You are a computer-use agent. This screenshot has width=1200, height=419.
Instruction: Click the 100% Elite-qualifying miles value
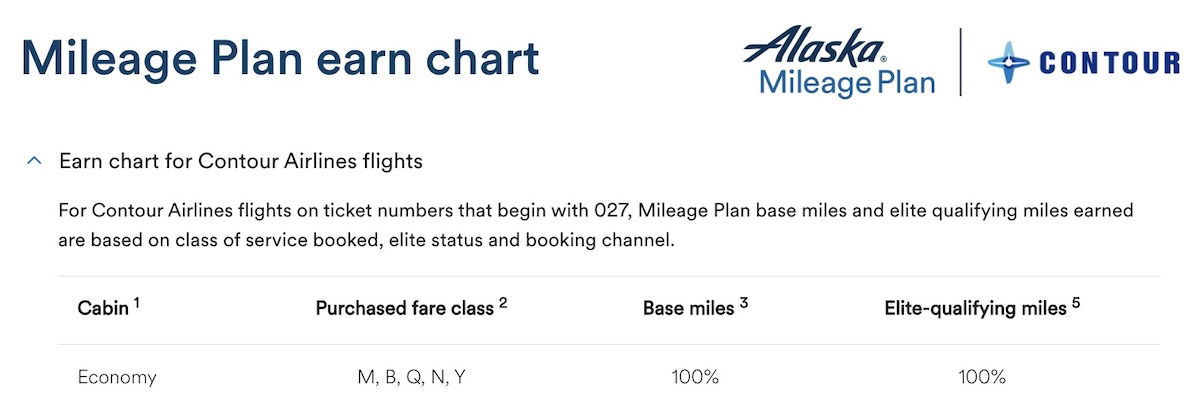click(x=981, y=377)
